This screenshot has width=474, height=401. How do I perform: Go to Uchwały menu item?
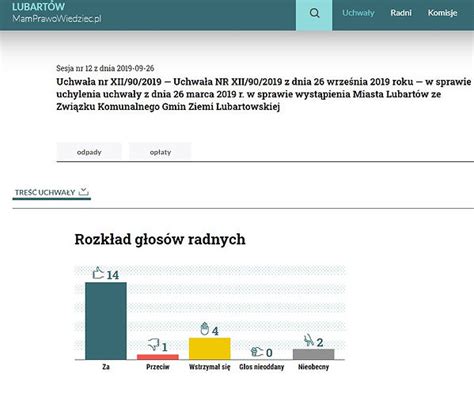click(358, 13)
